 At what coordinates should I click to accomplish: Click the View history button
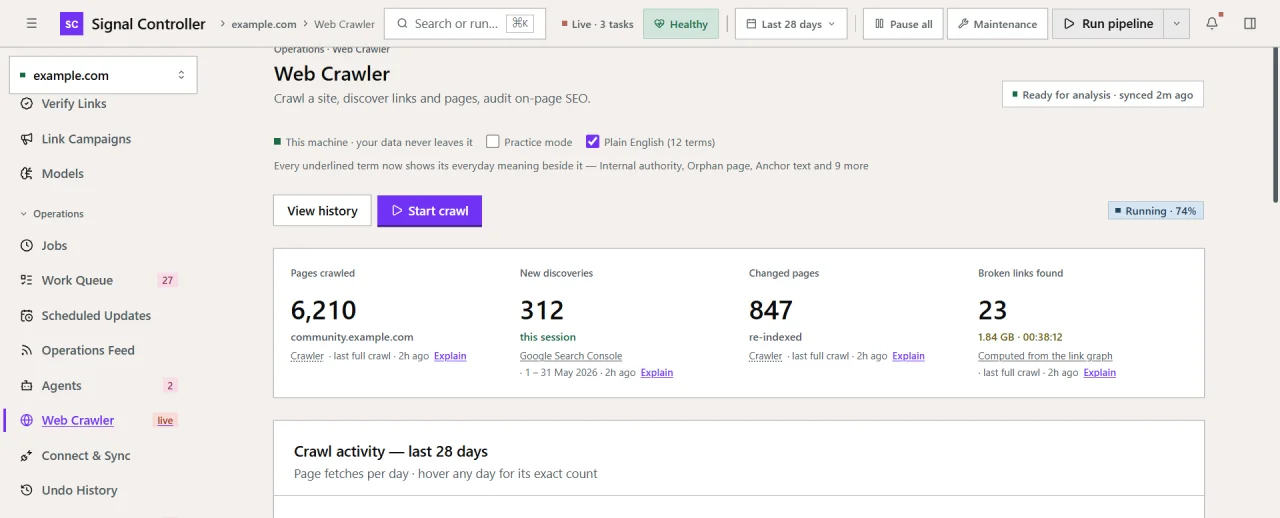coord(322,211)
